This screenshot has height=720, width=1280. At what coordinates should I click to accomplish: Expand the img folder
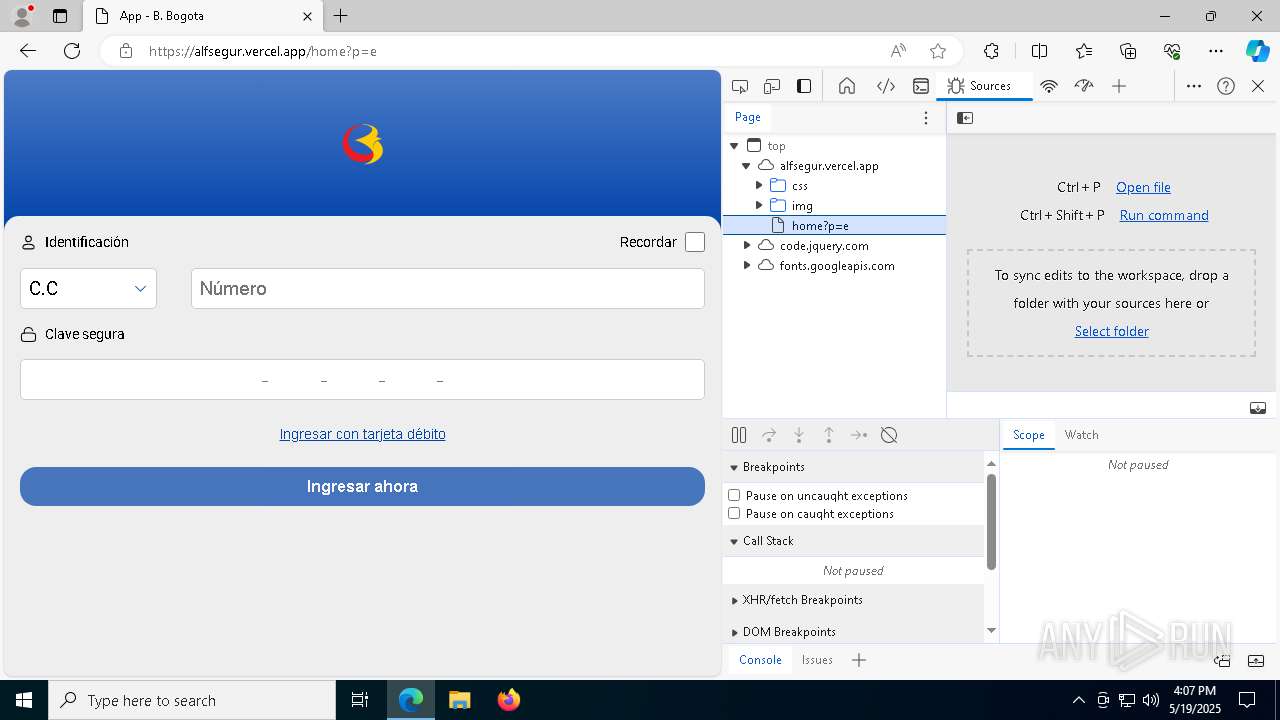point(759,205)
